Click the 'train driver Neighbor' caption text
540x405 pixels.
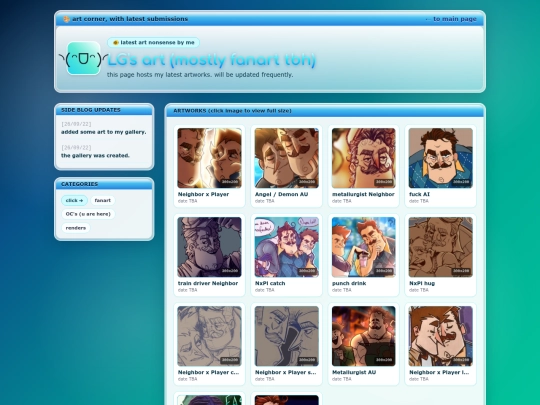(x=208, y=283)
